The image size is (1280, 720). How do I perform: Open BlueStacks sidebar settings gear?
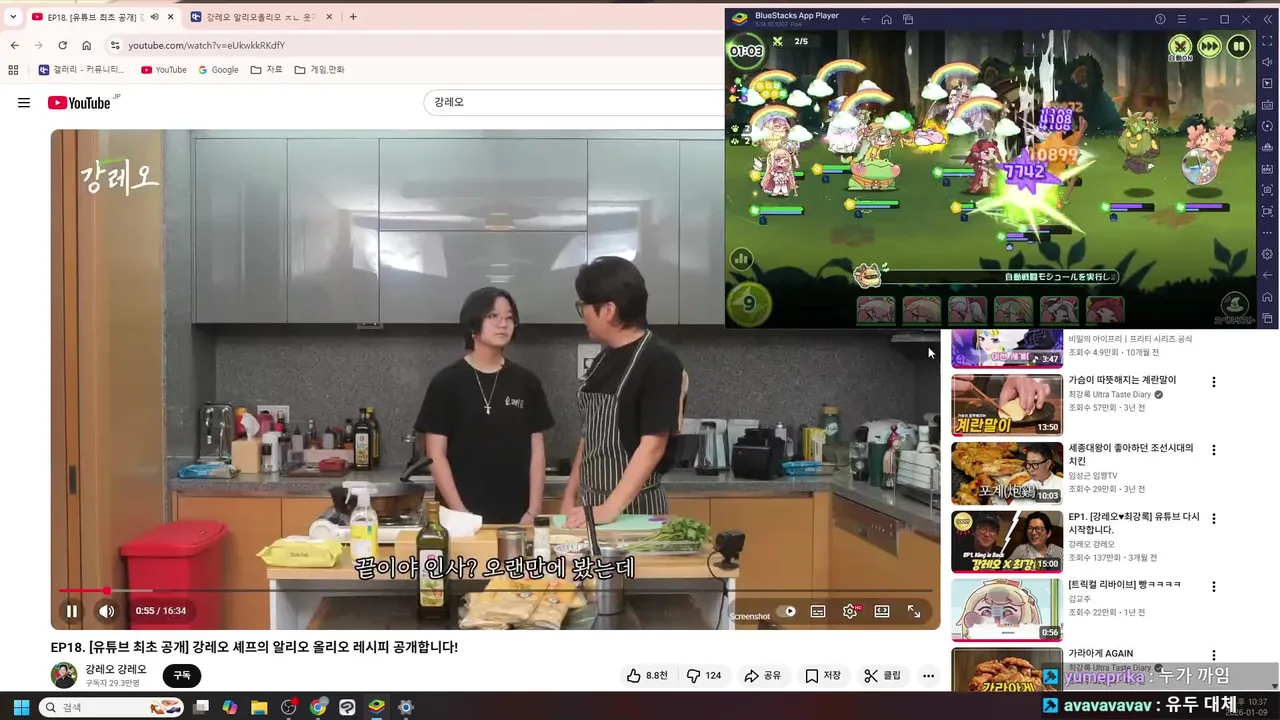tap(1267, 254)
